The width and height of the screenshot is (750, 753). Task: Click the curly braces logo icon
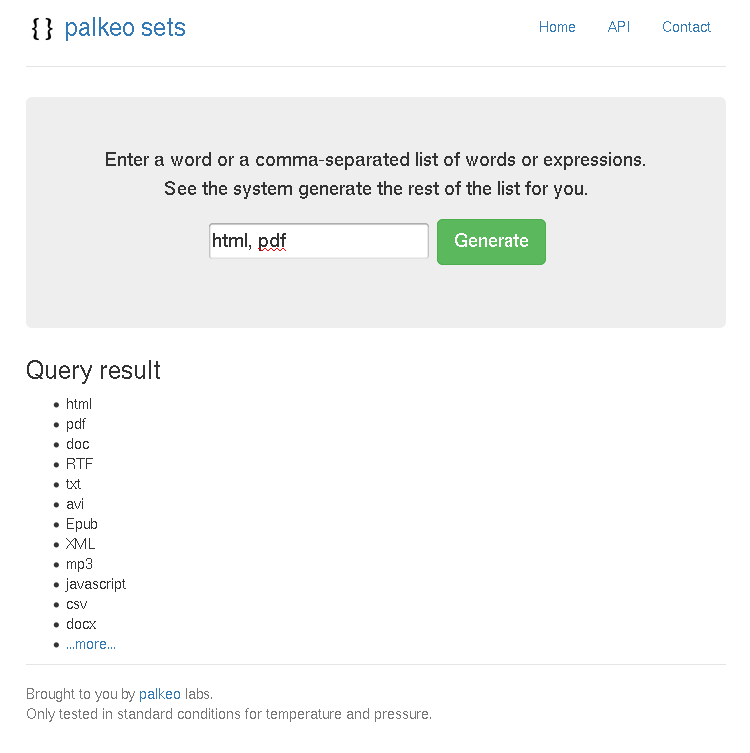coord(42,28)
